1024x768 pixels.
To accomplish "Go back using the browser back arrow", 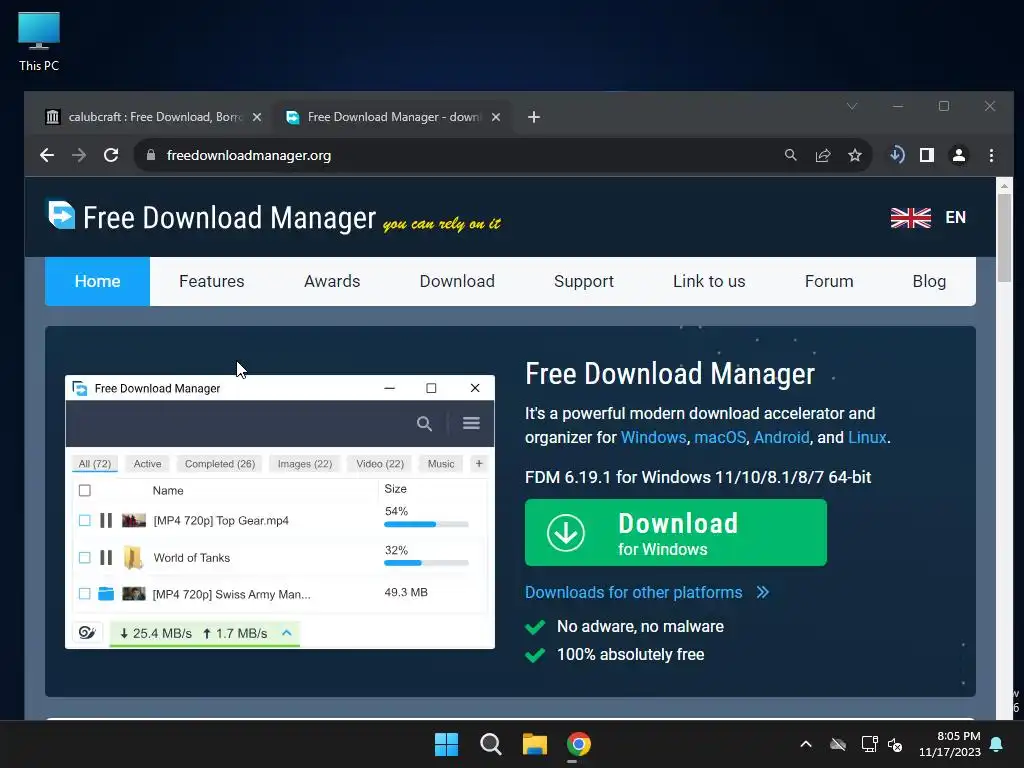I will tap(47, 155).
